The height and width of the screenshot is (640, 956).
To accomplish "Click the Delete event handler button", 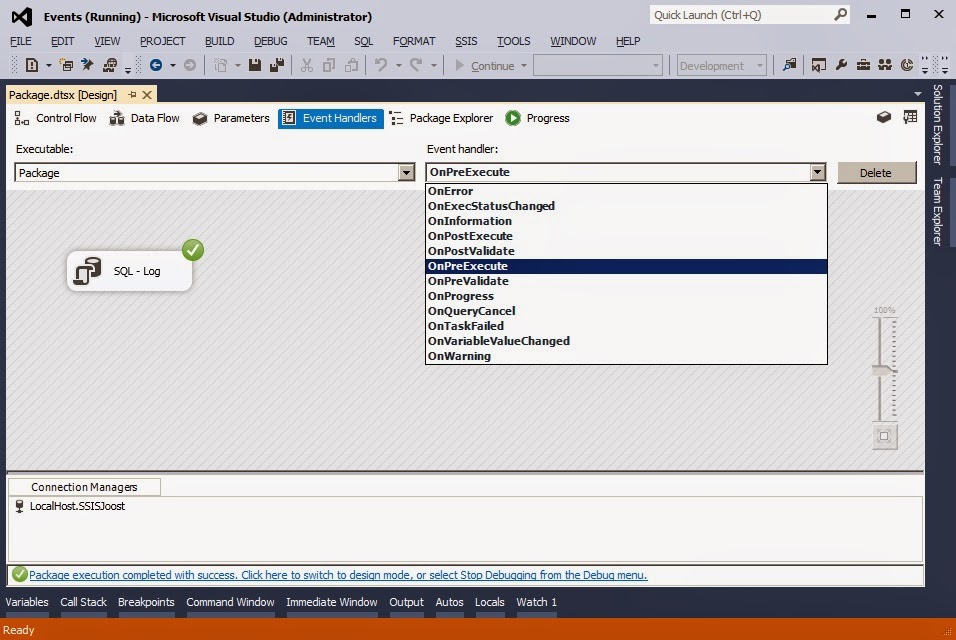I will pyautogui.click(x=876, y=172).
